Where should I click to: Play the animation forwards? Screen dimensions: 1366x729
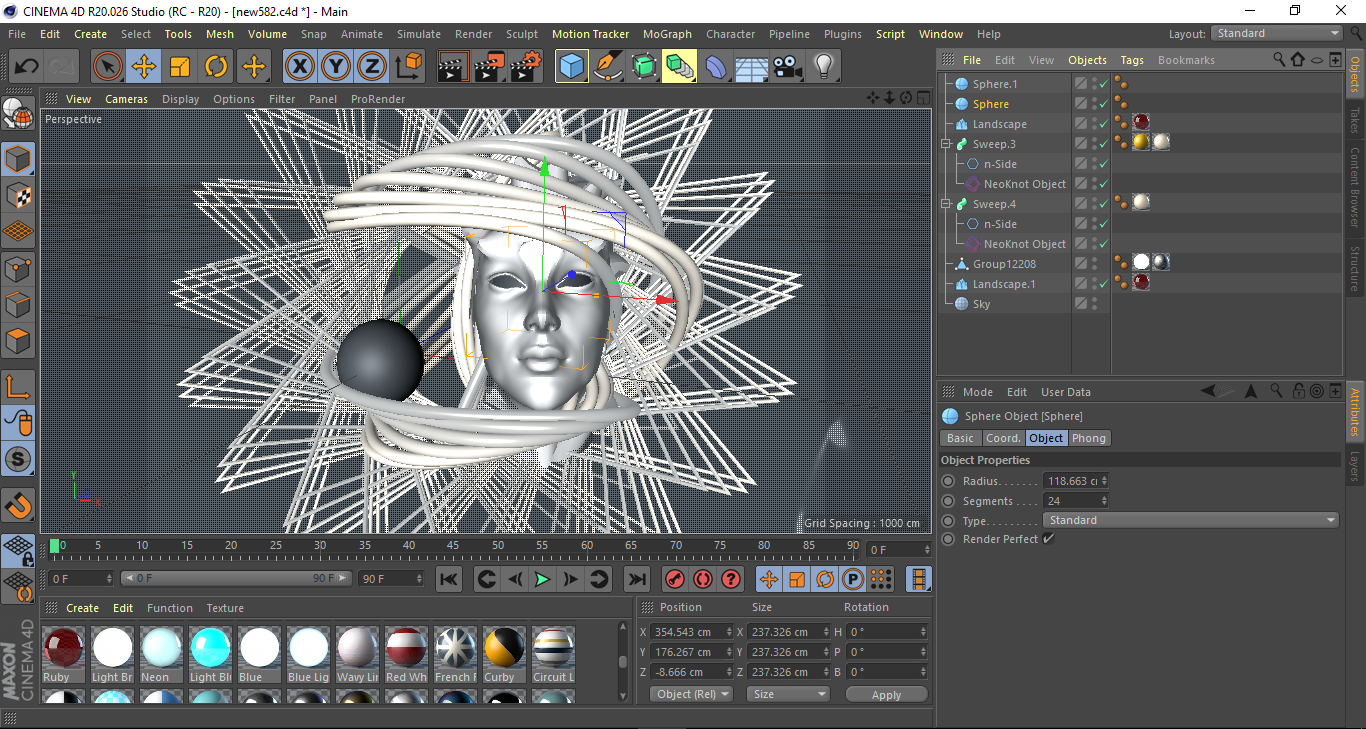coord(542,579)
